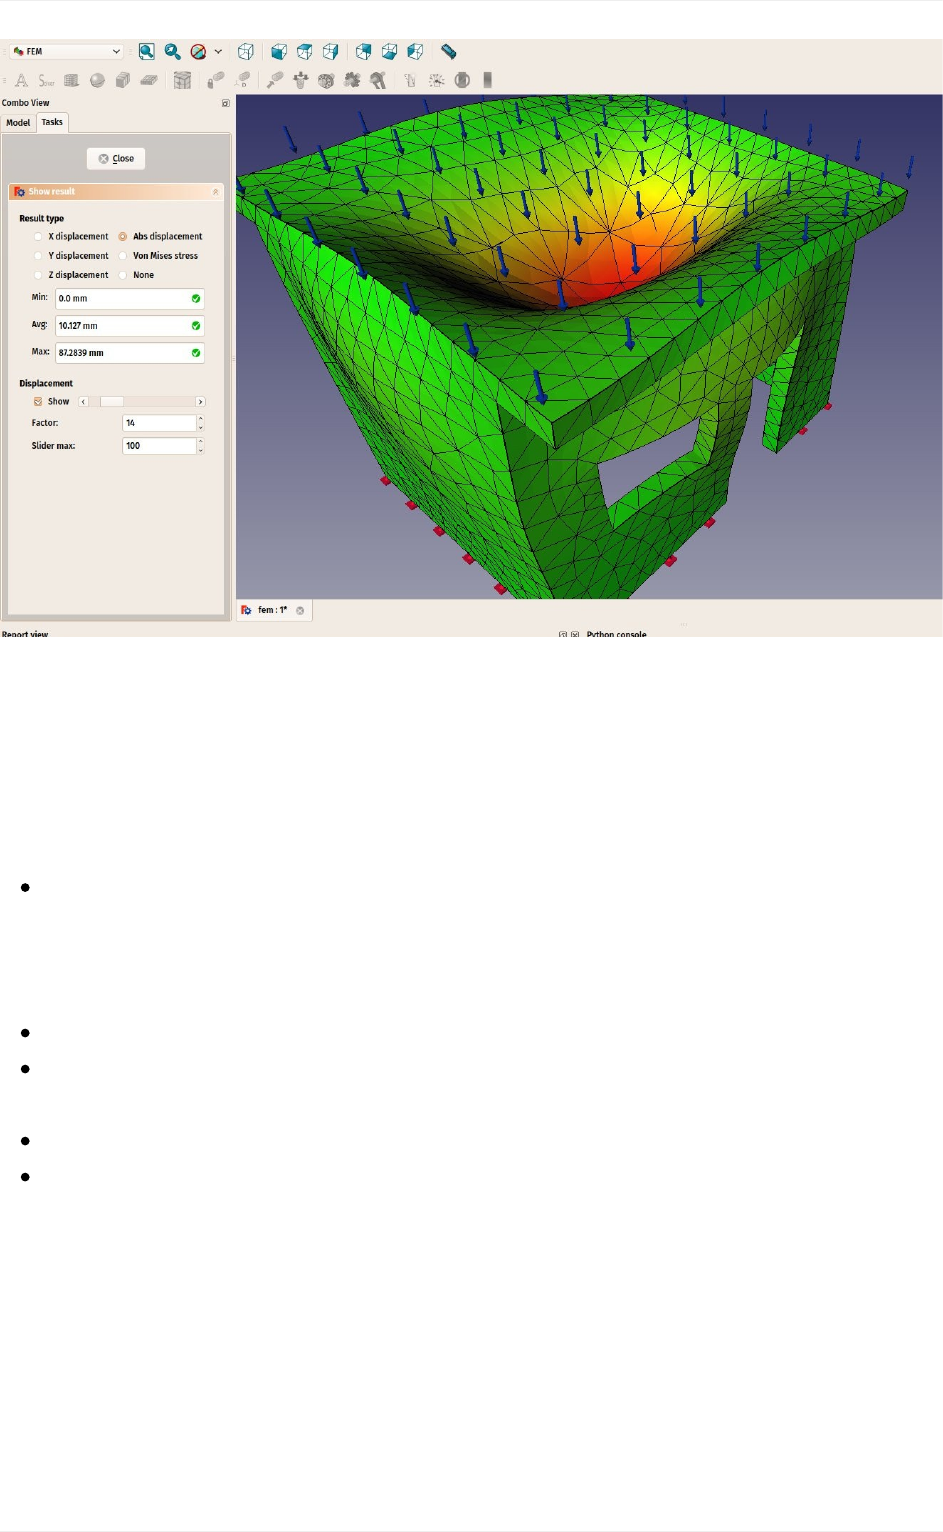Click the Solver toolbar icon
This screenshot has width=943, height=1532.
(46, 80)
